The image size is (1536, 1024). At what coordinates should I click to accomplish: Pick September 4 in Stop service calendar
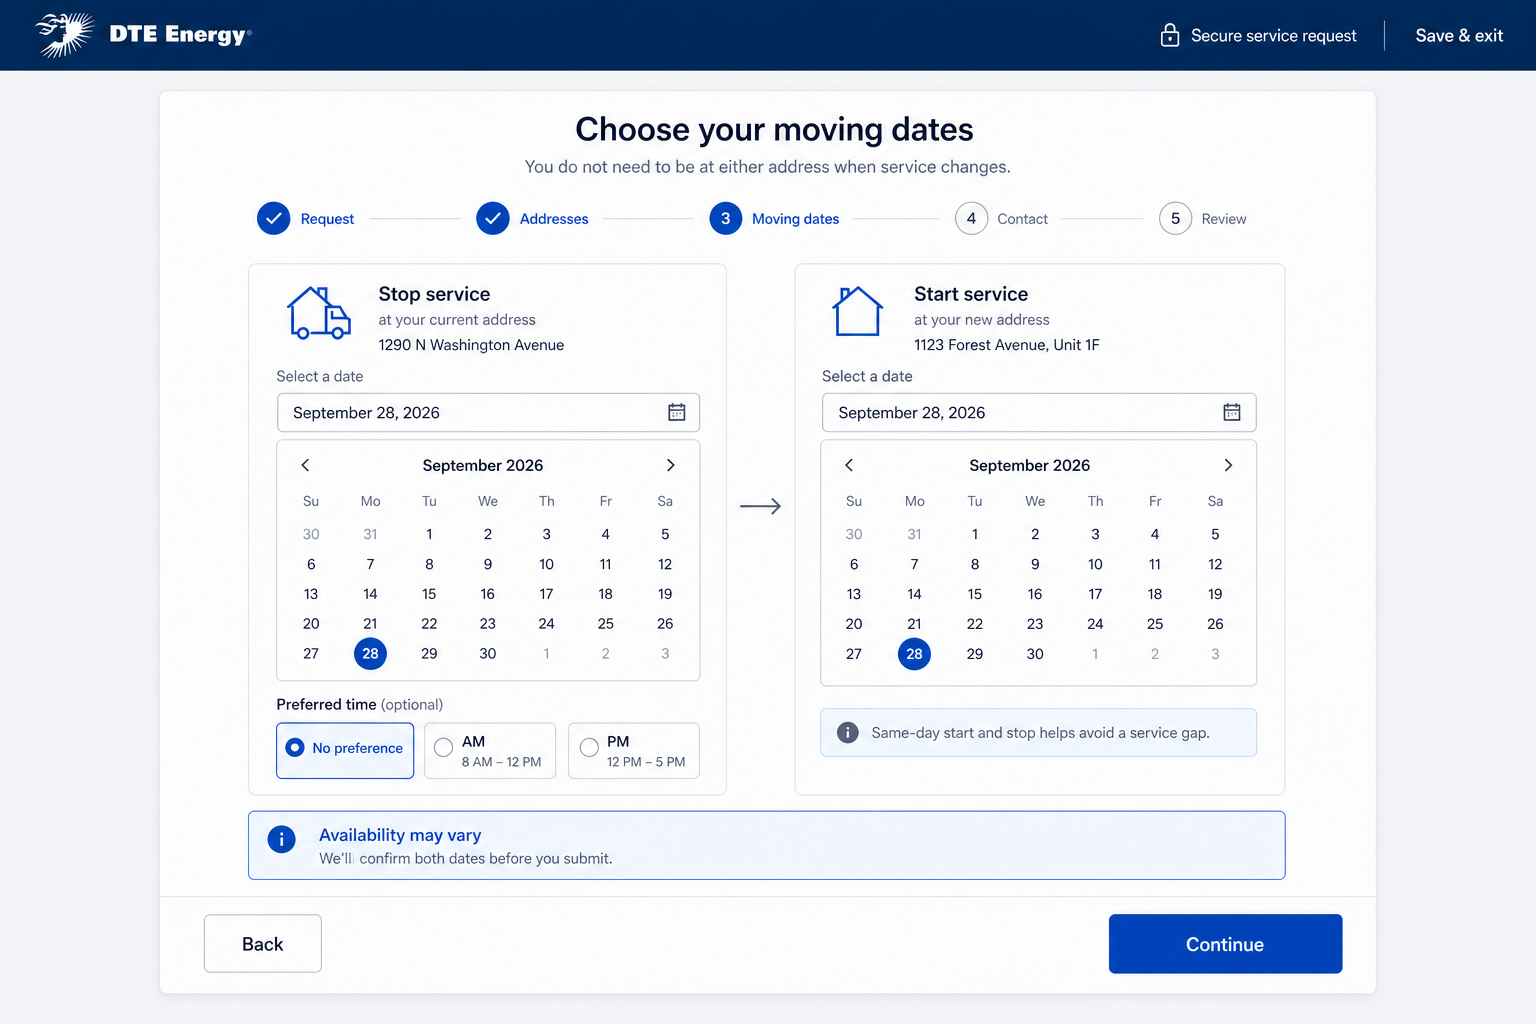pos(606,534)
